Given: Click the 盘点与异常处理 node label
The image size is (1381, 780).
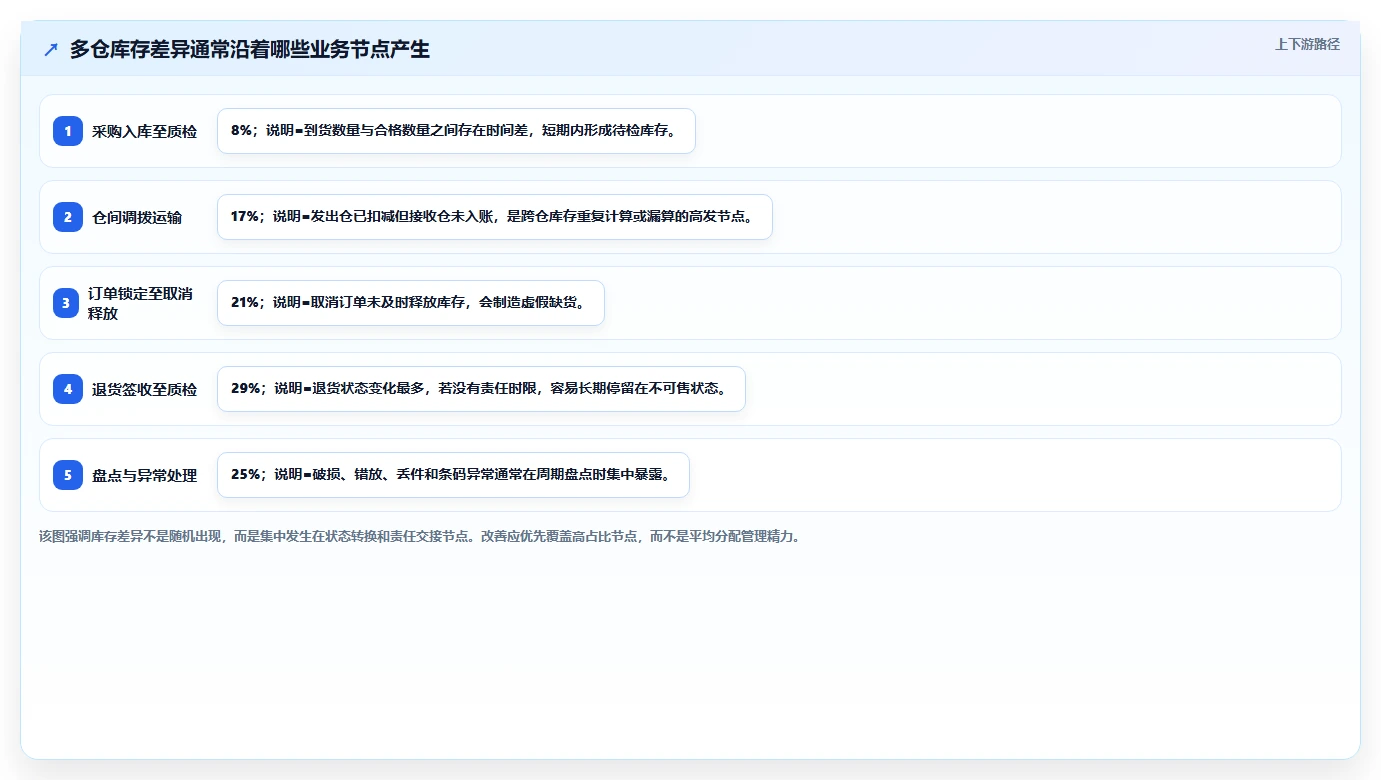Looking at the screenshot, I should pyautogui.click(x=145, y=475).
